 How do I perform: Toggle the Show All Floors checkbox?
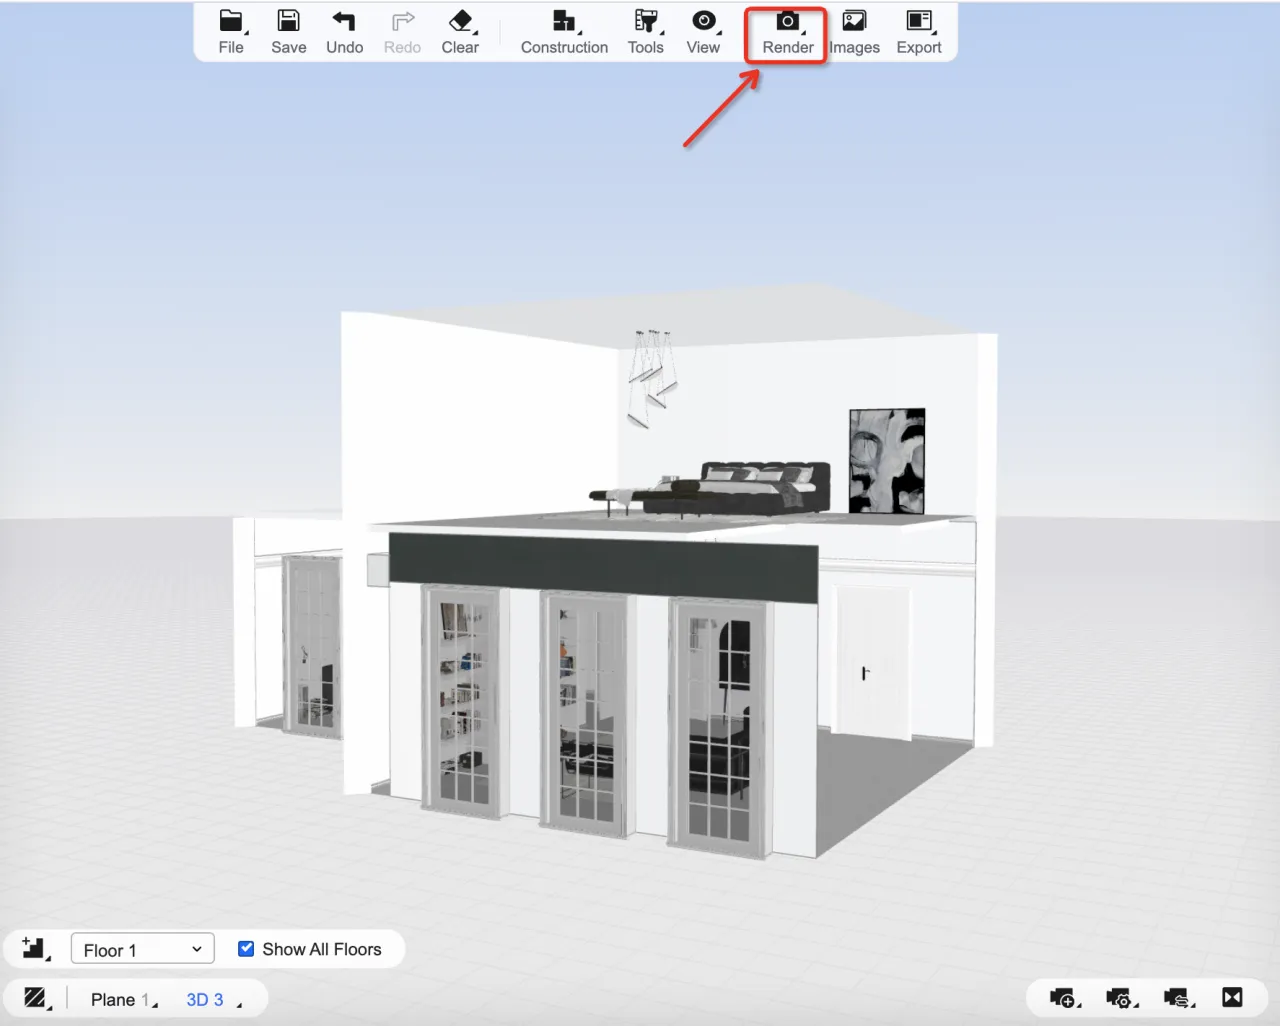pyautogui.click(x=246, y=949)
